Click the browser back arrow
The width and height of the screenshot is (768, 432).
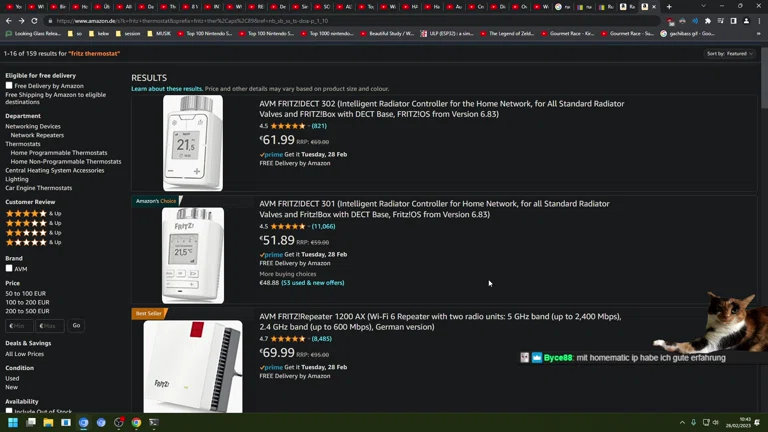[x=9, y=20]
